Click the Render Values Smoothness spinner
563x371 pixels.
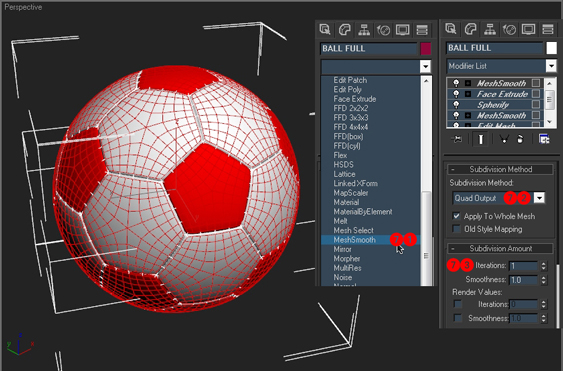(543, 318)
